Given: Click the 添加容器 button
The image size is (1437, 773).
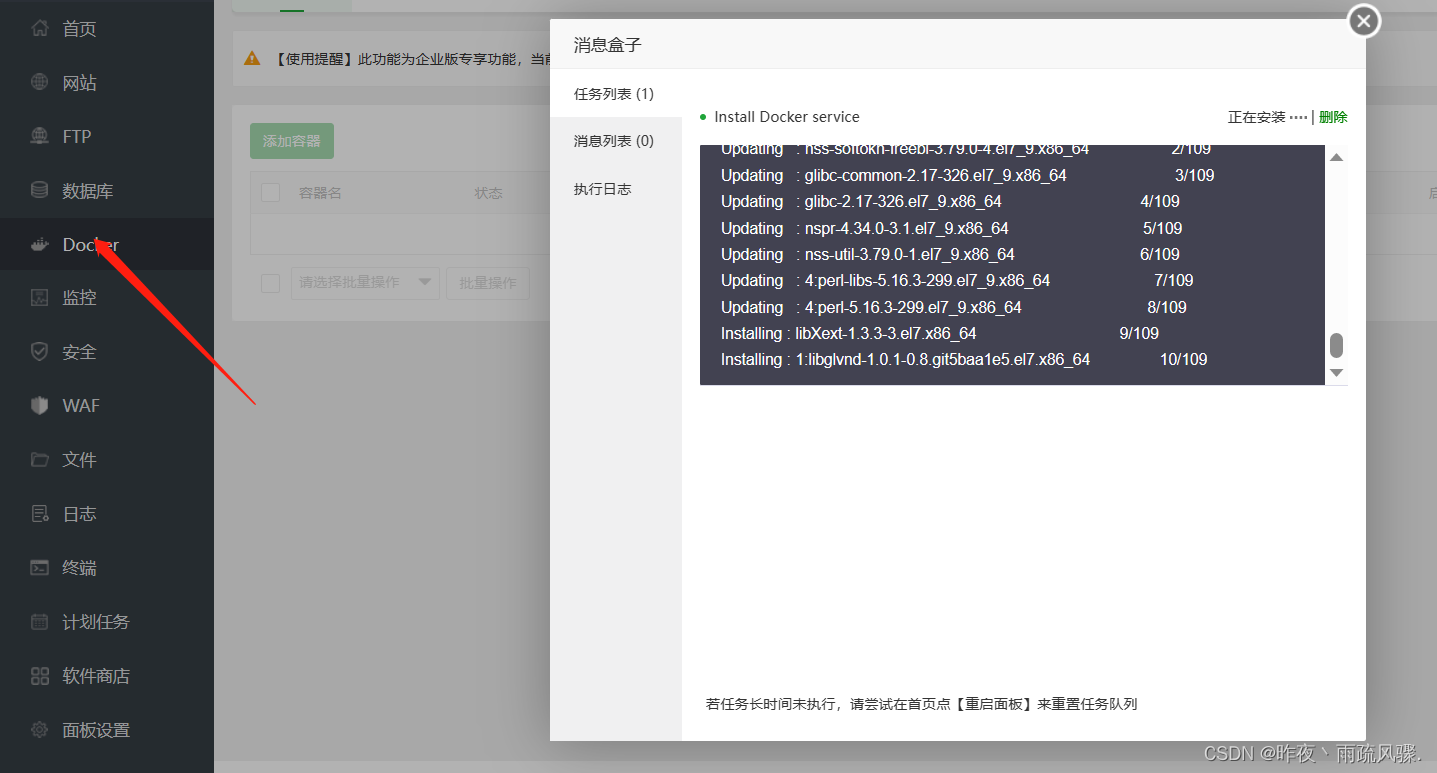Looking at the screenshot, I should pos(292,141).
